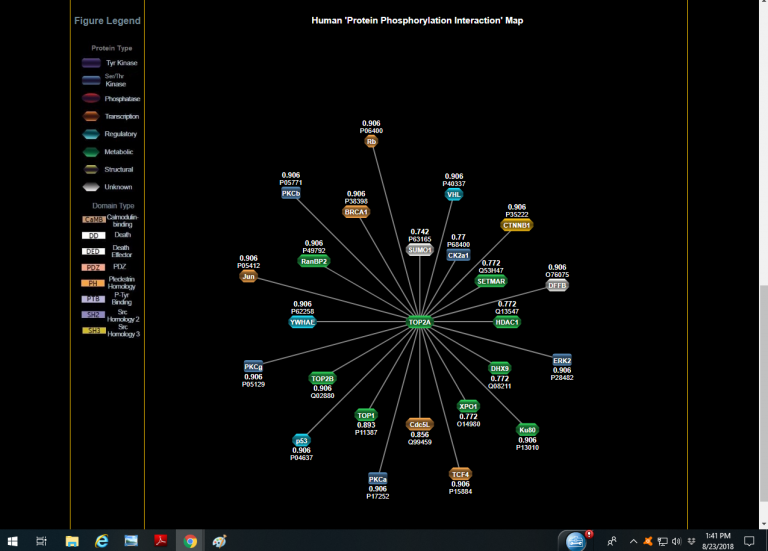Show hidden system tray icons
The image size is (768, 551).
[632, 541]
